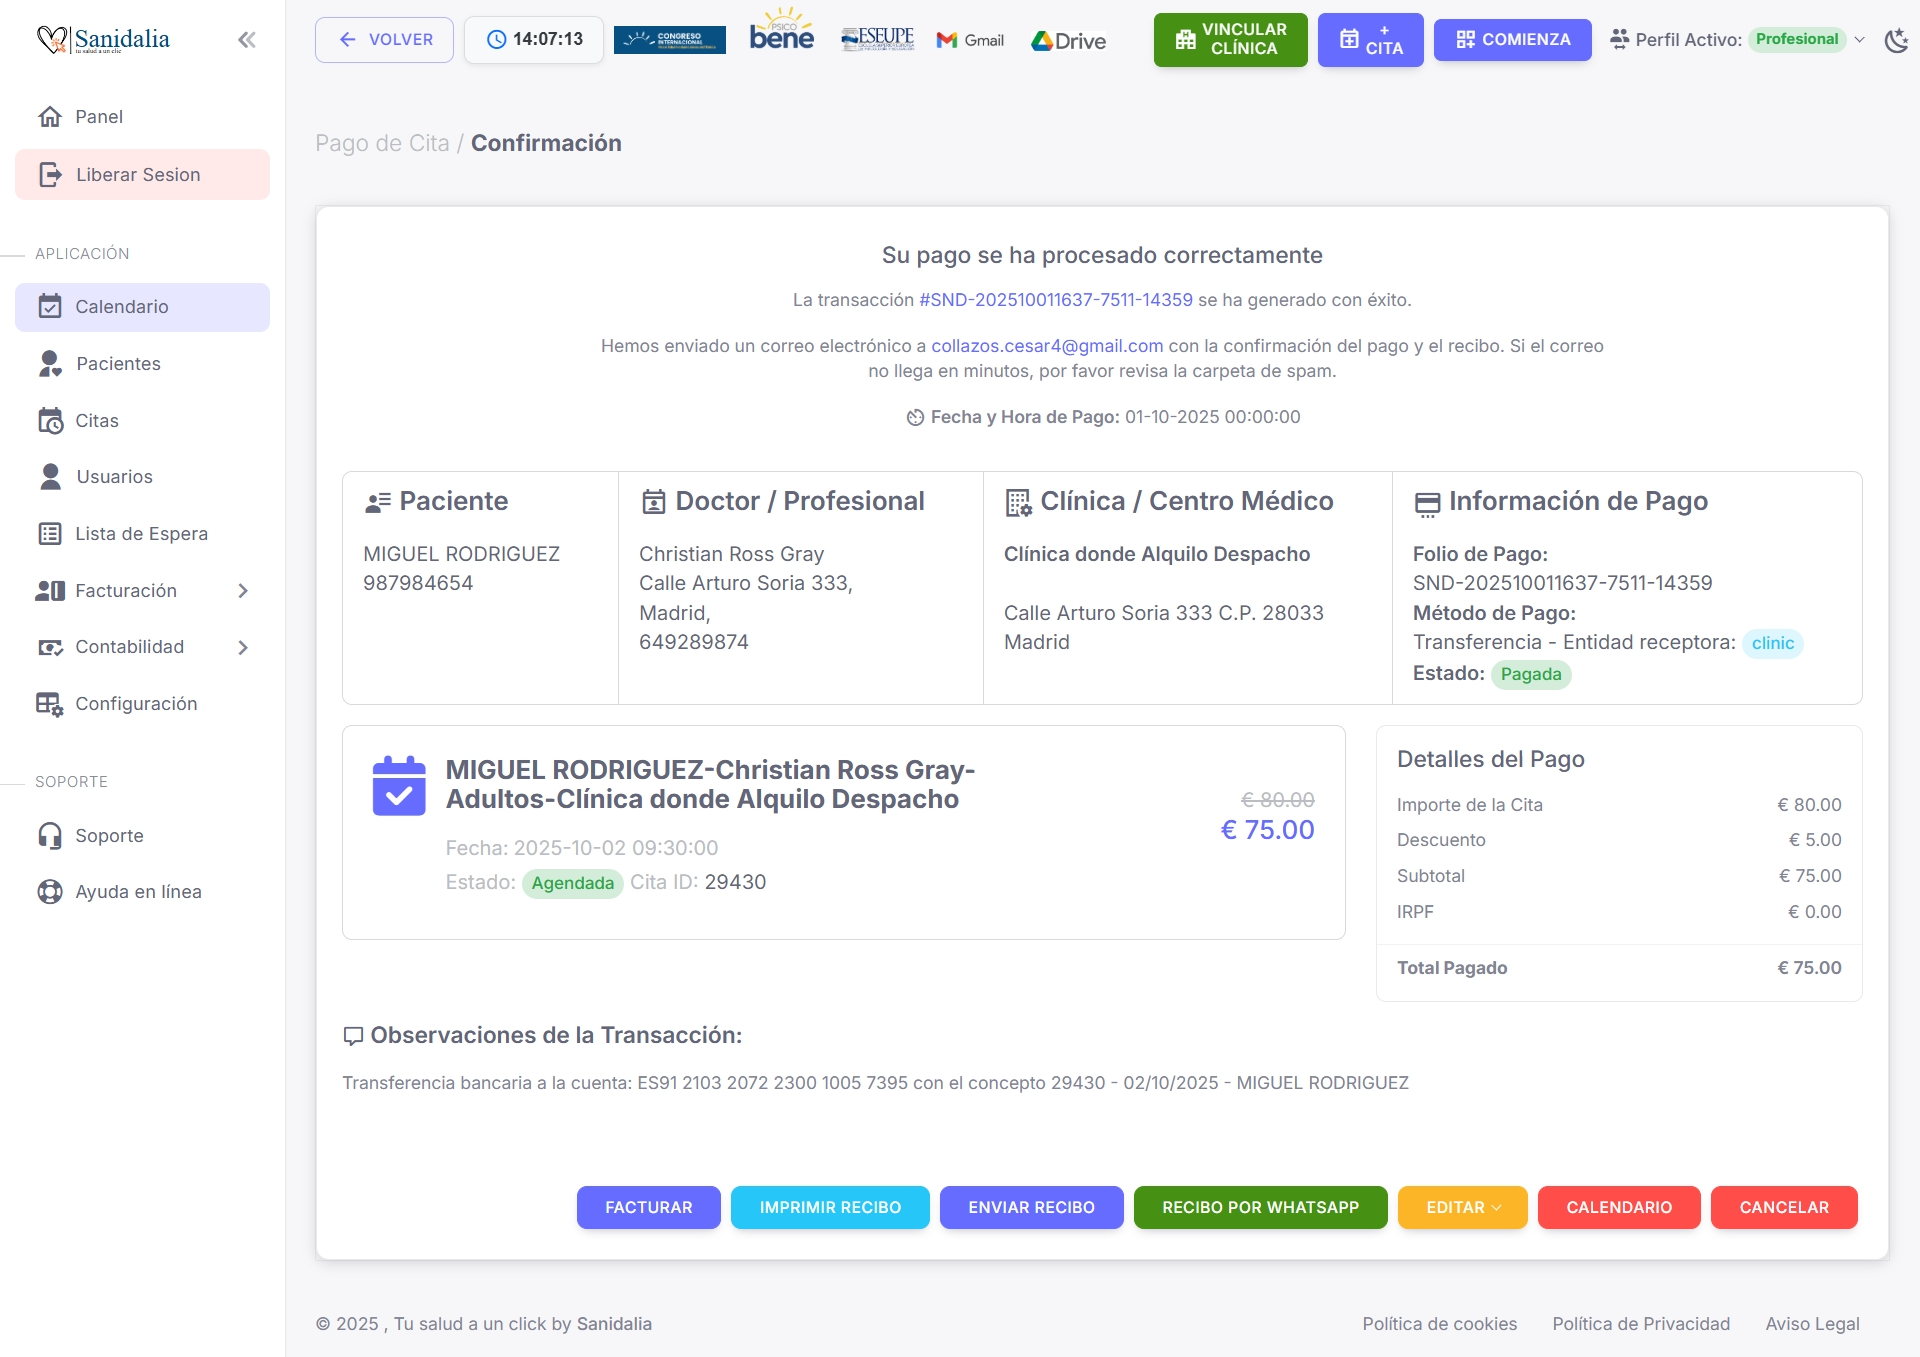Image resolution: width=1920 pixels, height=1357 pixels.
Task: Click the Sanidalia logo
Action: click(x=103, y=40)
